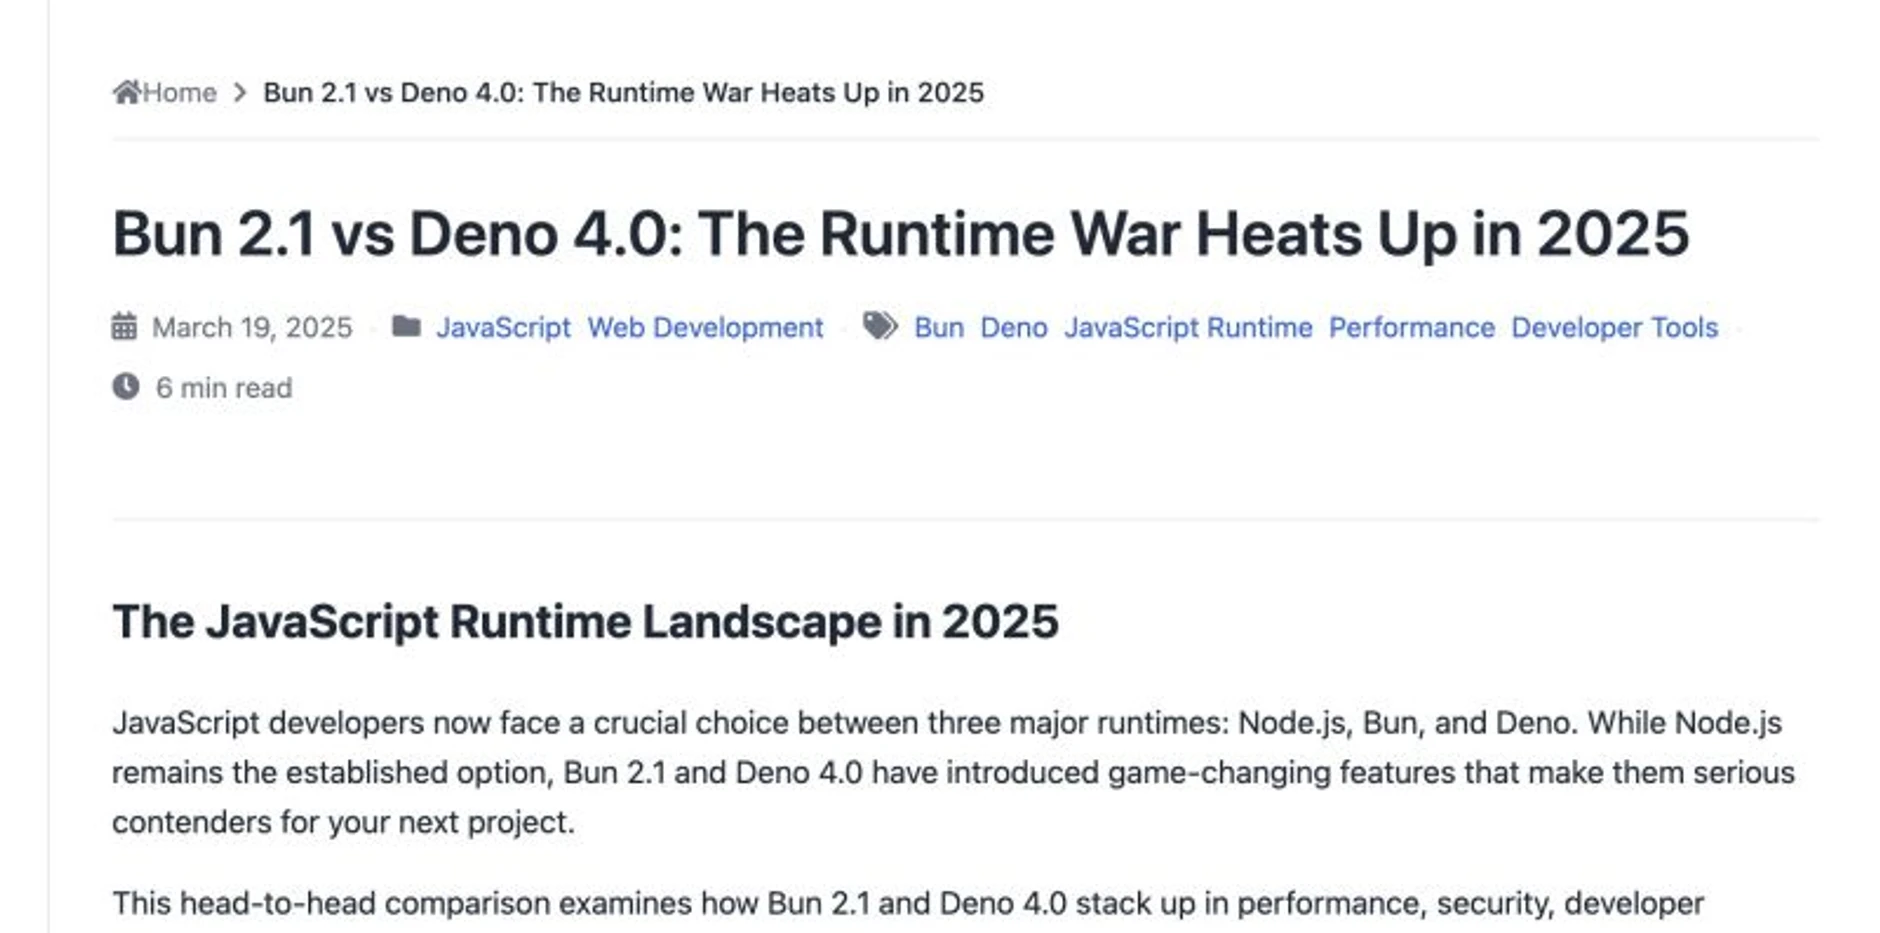The height and width of the screenshot is (933, 1880).
Task: Select the breadcrumb article title text
Action: click(623, 92)
